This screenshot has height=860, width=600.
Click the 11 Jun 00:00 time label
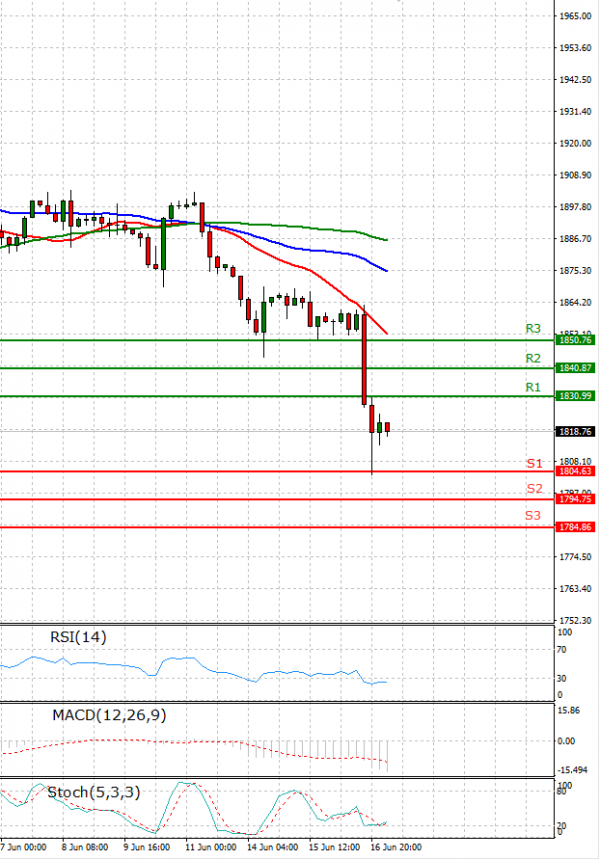pyautogui.click(x=211, y=847)
